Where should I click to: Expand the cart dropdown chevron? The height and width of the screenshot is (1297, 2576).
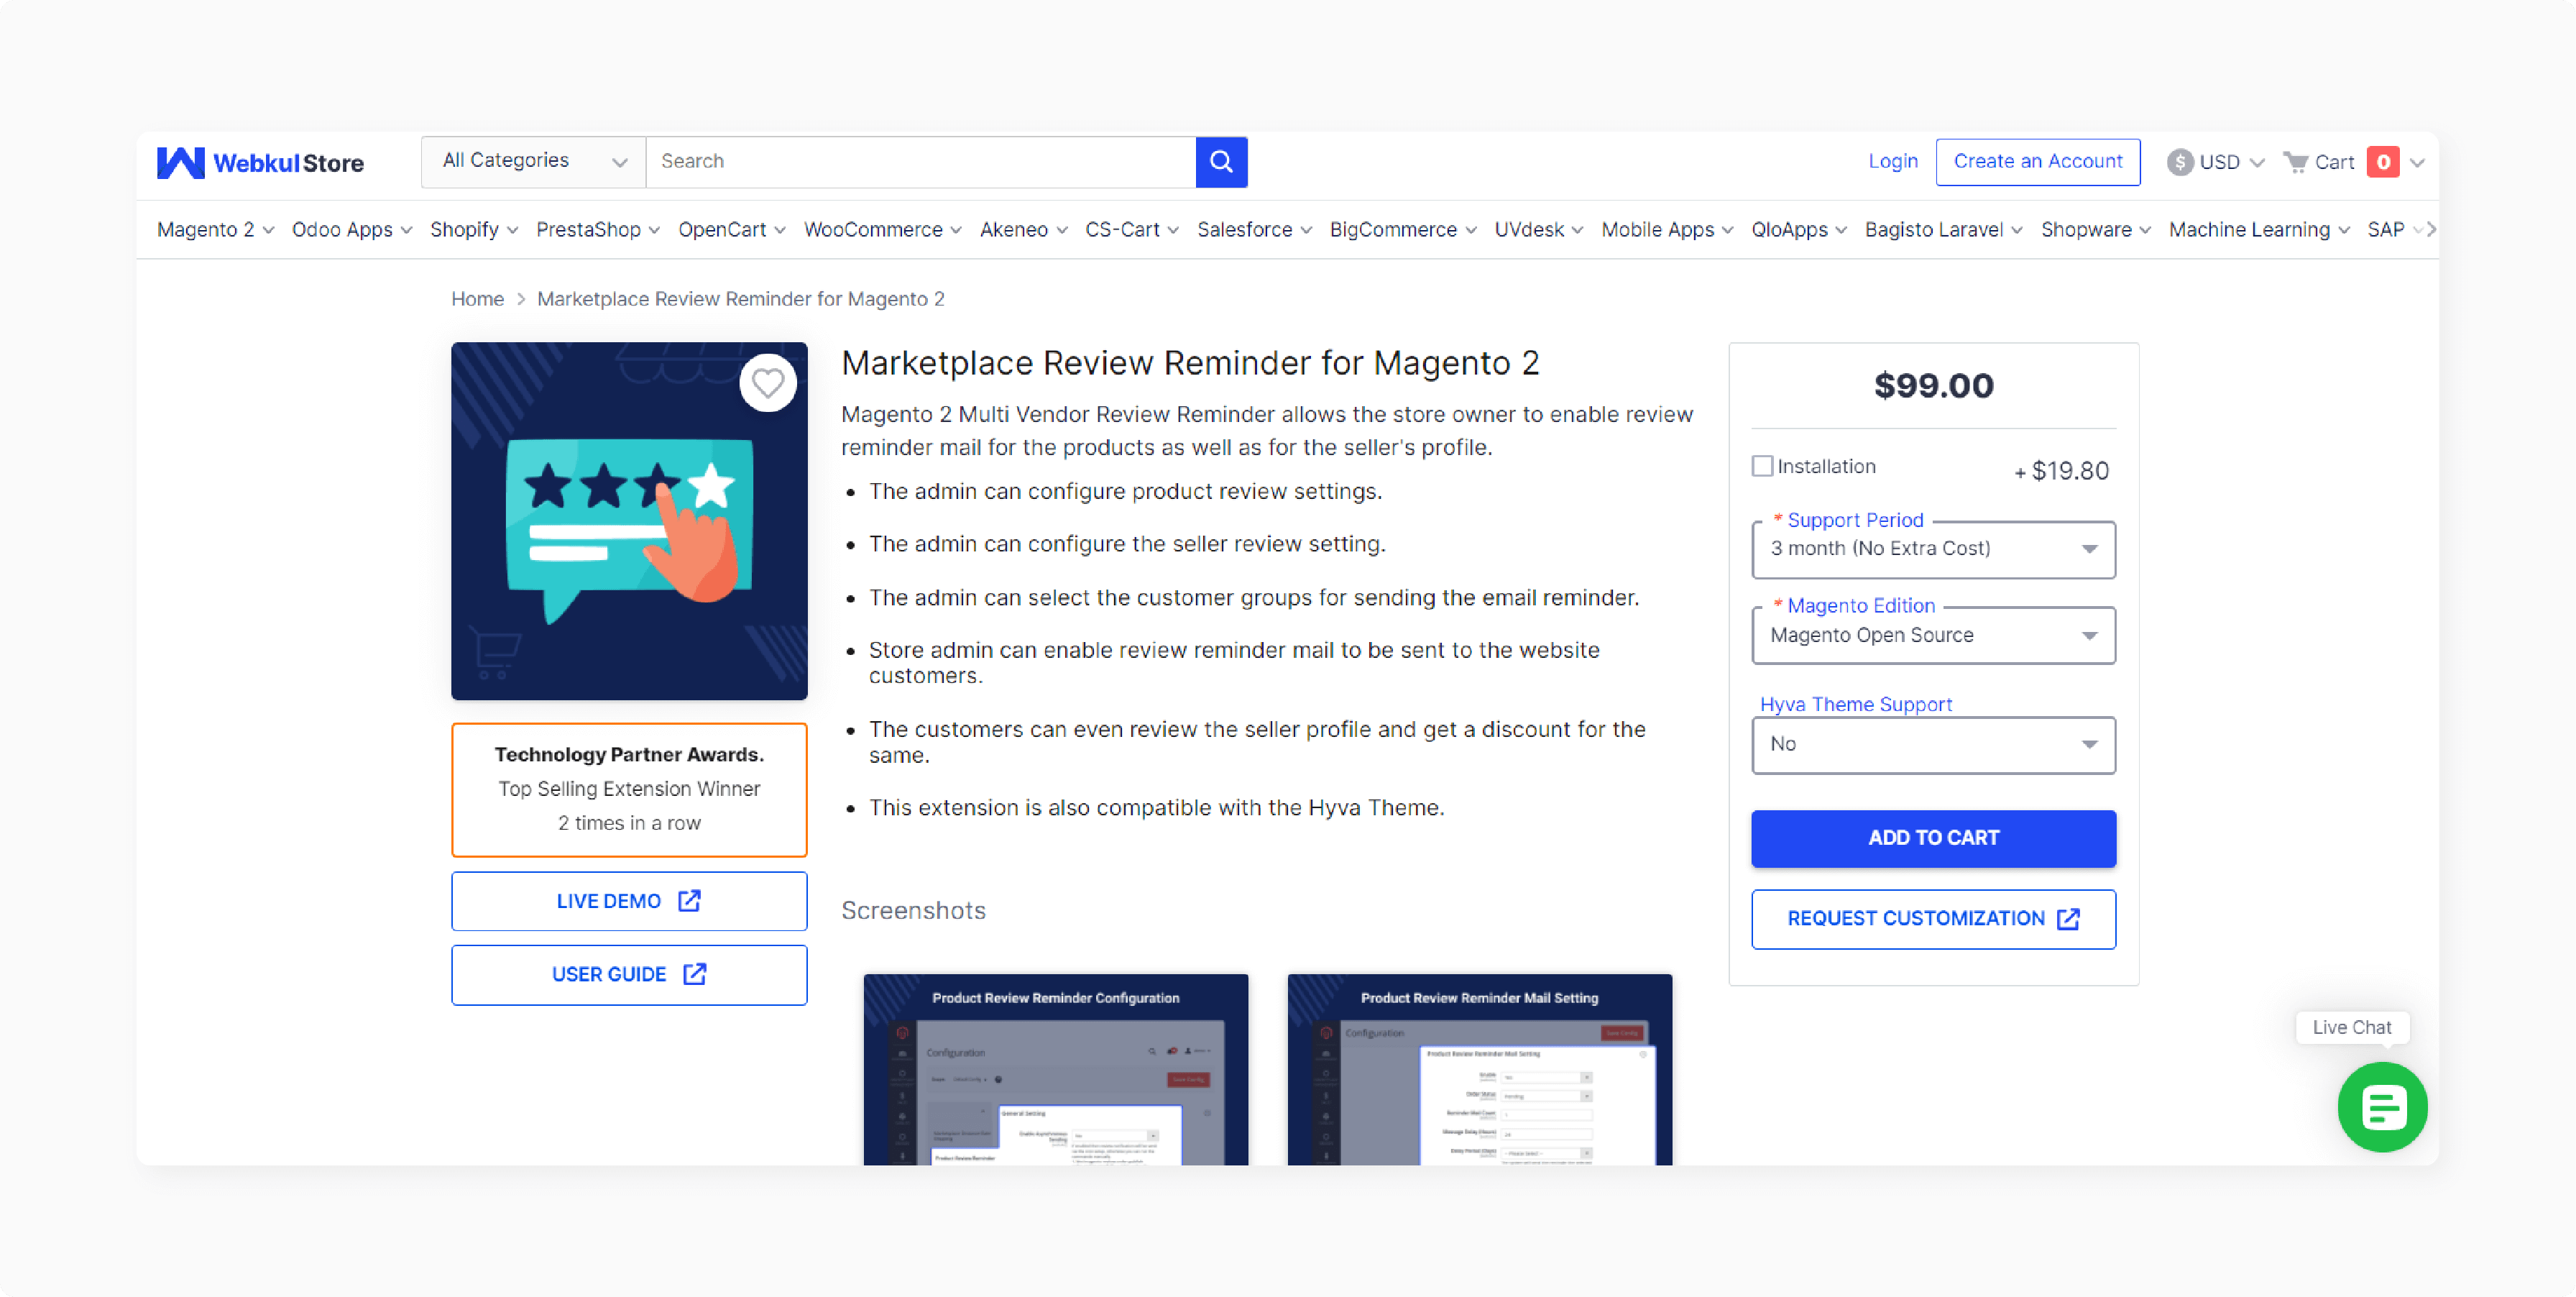pos(2417,163)
